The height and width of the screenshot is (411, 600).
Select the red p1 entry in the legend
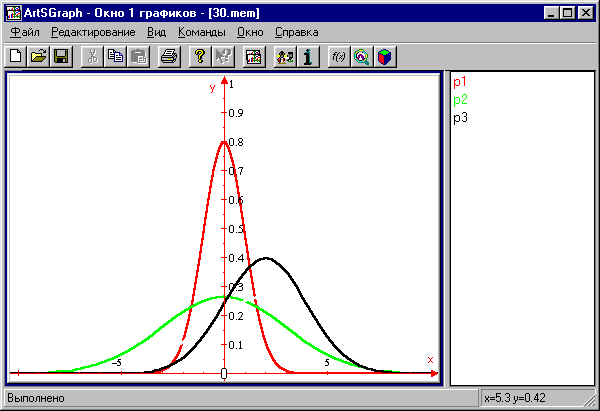pos(460,82)
